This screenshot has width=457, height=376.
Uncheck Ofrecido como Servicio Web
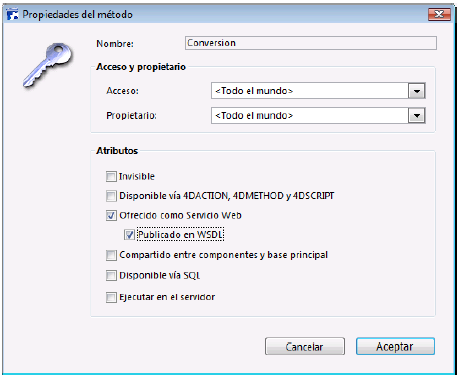point(111,215)
